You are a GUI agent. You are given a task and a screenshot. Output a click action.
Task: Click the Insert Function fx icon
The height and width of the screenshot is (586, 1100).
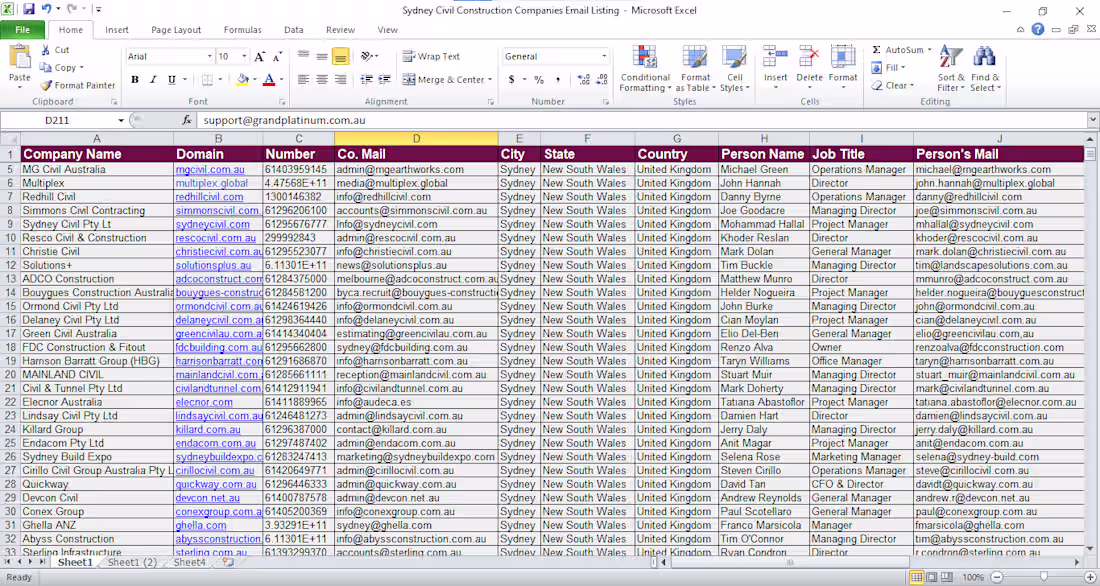point(186,120)
